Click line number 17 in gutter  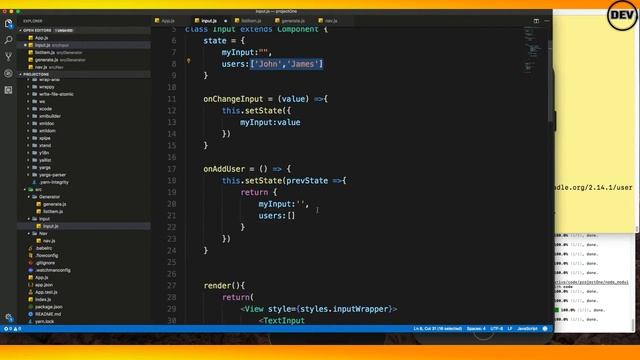click(x=172, y=169)
